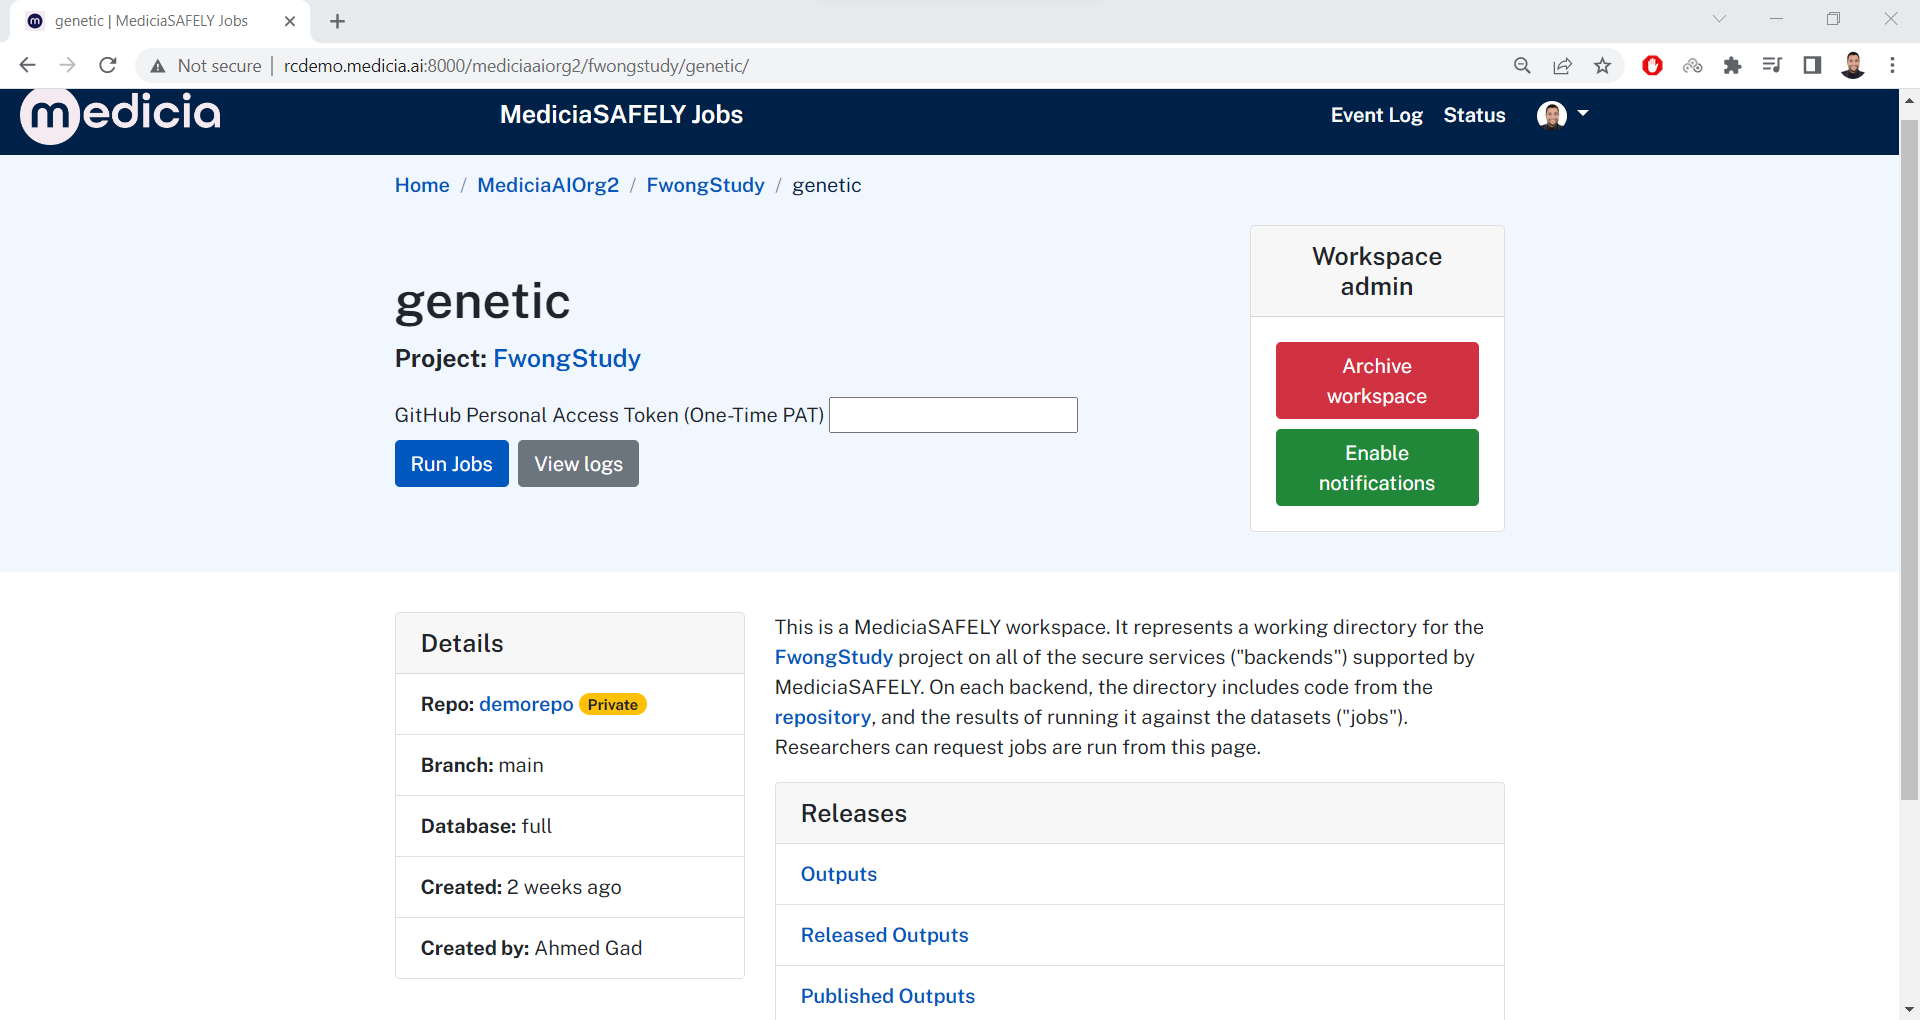Click the Run Jobs button
The width and height of the screenshot is (1920, 1020).
coord(452,464)
